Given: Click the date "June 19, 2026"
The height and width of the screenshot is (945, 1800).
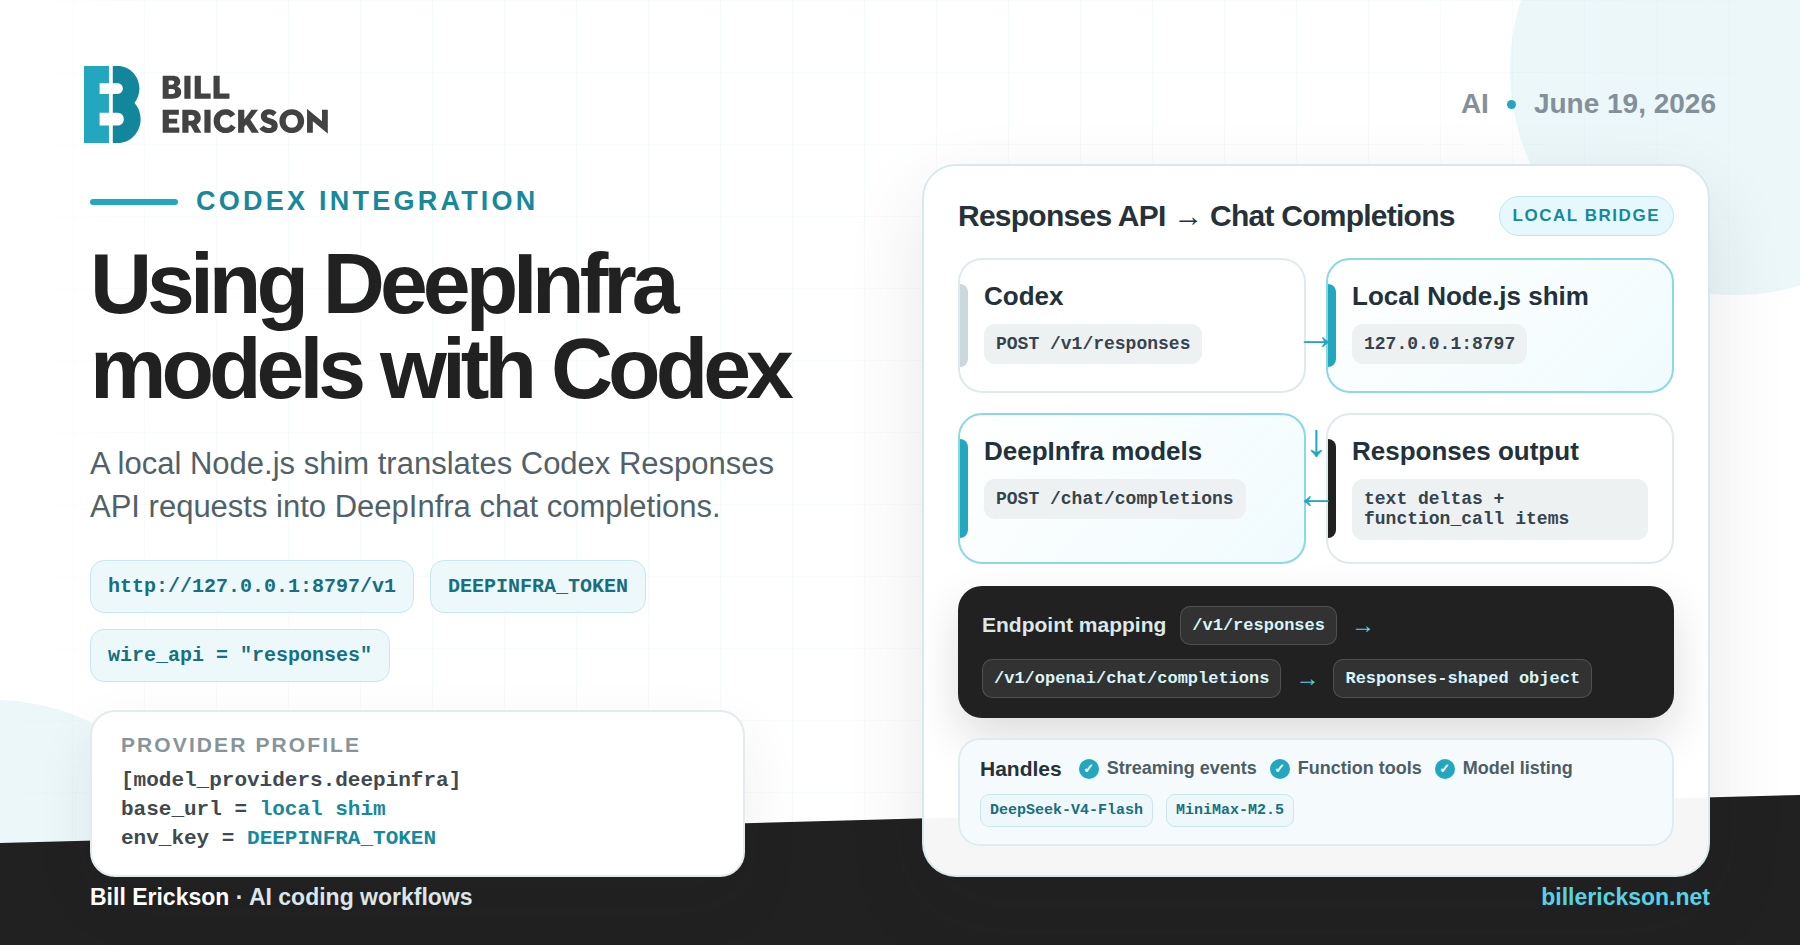Looking at the screenshot, I should [x=1625, y=104].
